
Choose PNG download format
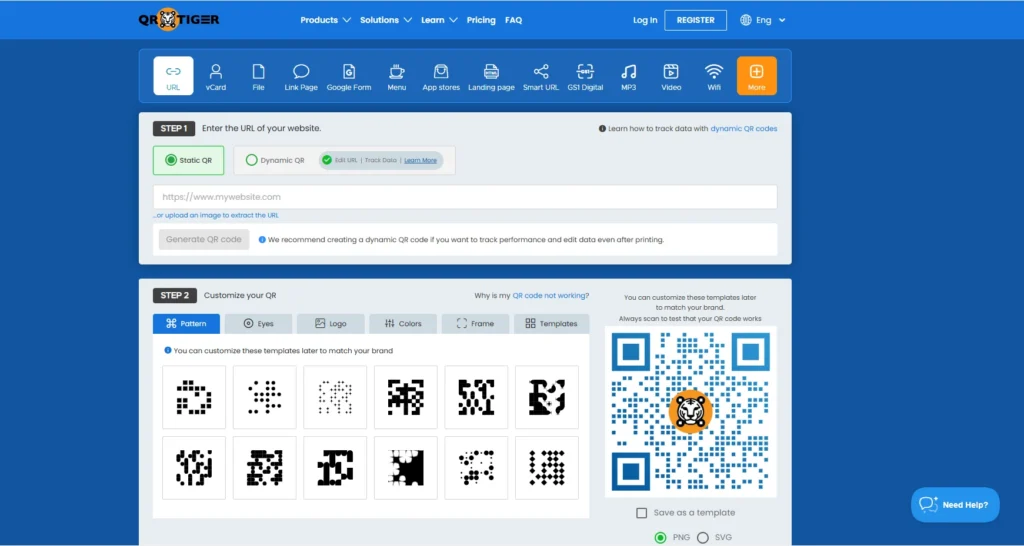coord(661,538)
